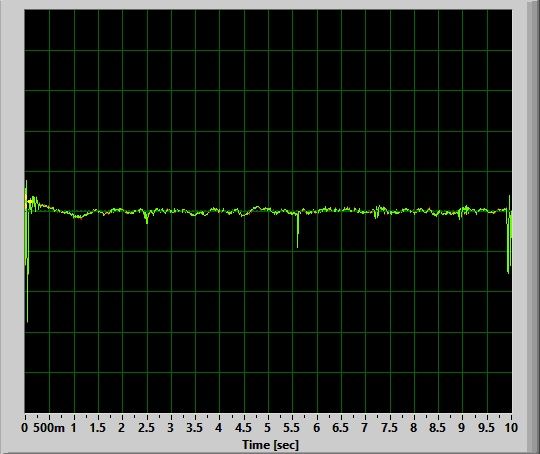Click the 2.5 time axis label
Image resolution: width=540 pixels, height=454 pixels.
(146, 428)
